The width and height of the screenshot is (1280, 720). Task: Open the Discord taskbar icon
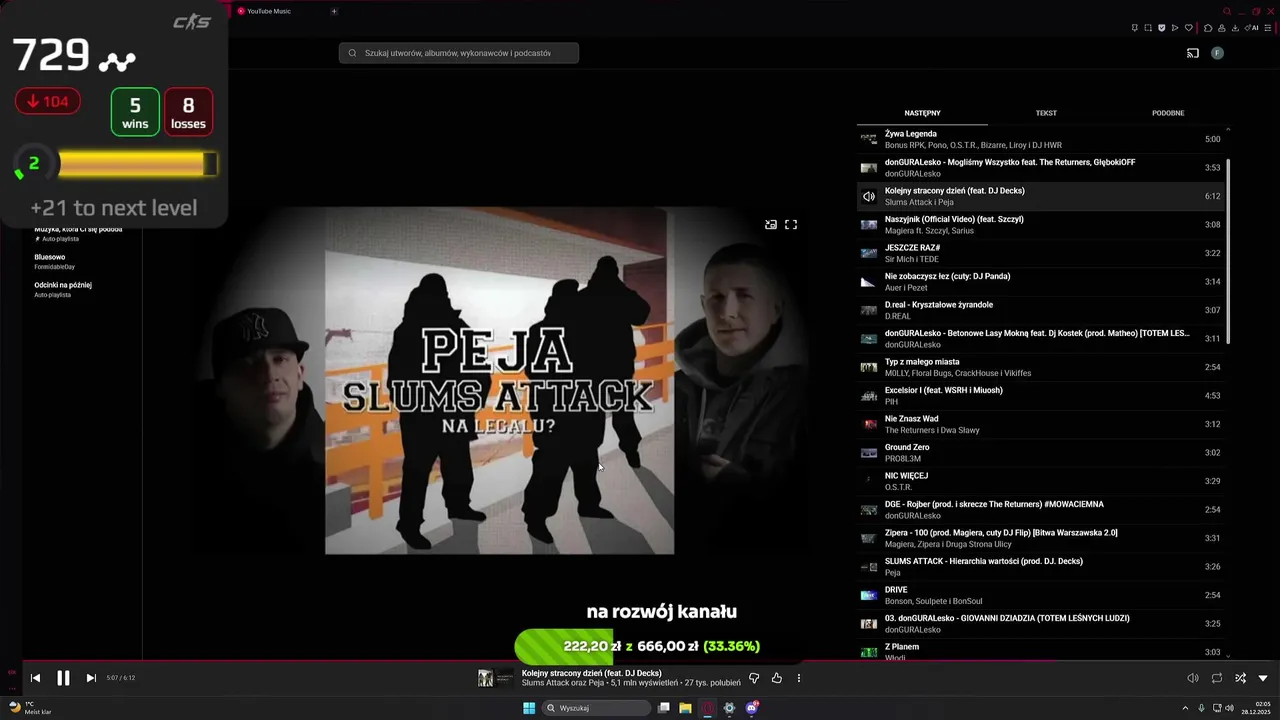(x=752, y=708)
